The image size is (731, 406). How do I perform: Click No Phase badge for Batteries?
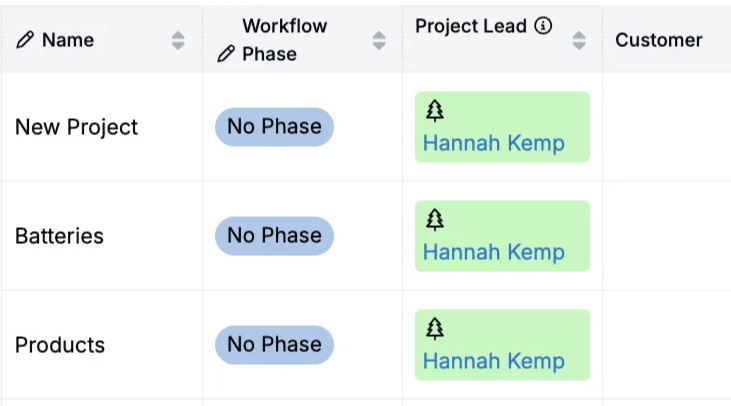274,236
